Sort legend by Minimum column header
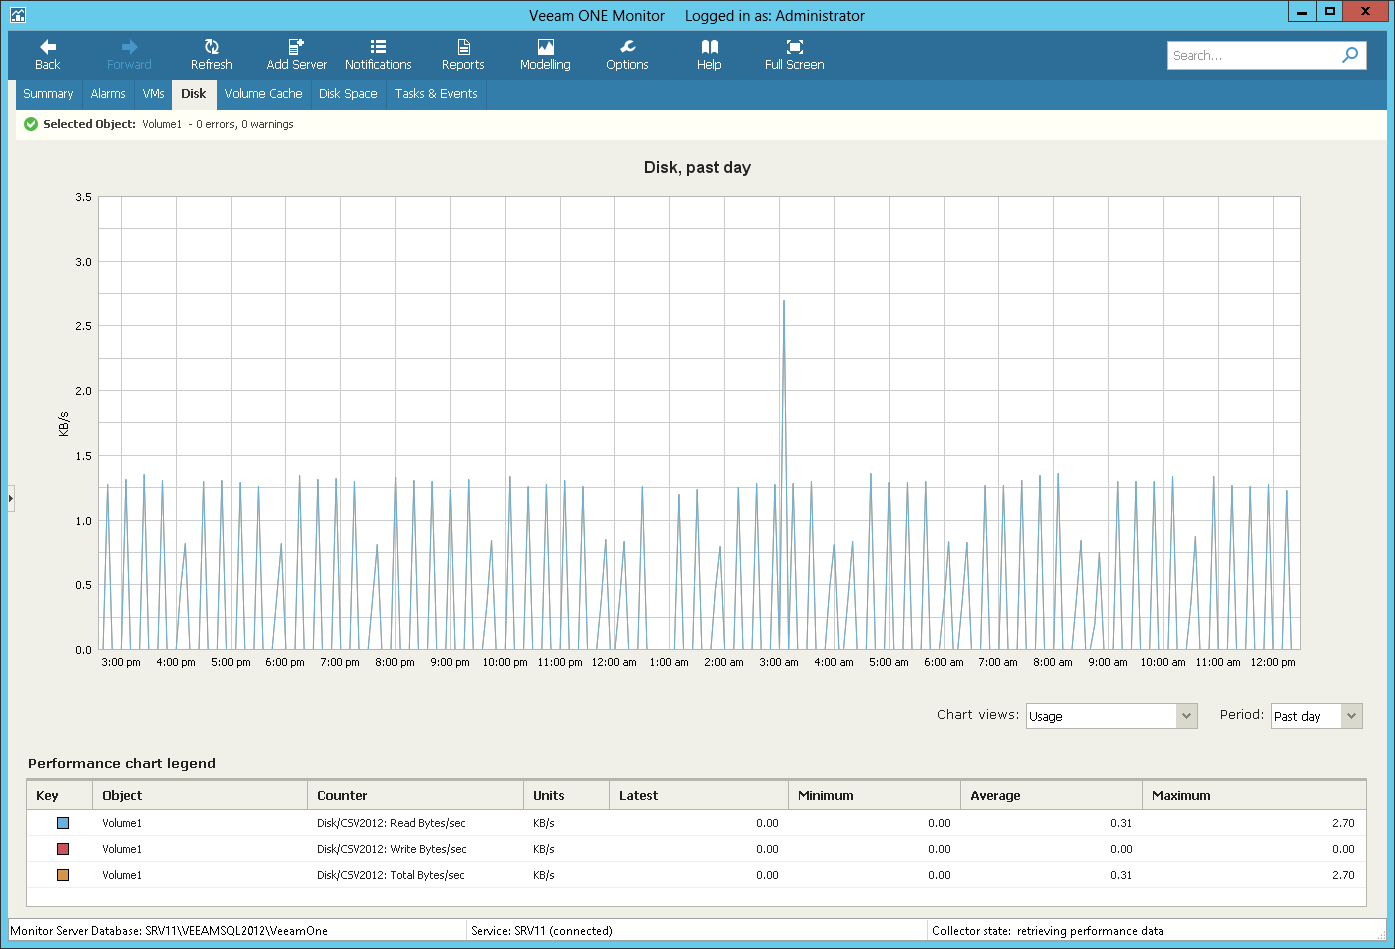The width and height of the screenshot is (1395, 949). (874, 796)
